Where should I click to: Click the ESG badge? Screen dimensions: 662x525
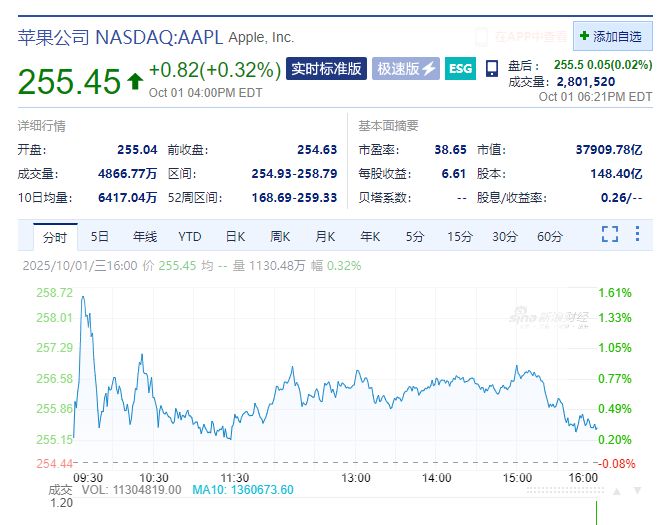click(460, 69)
